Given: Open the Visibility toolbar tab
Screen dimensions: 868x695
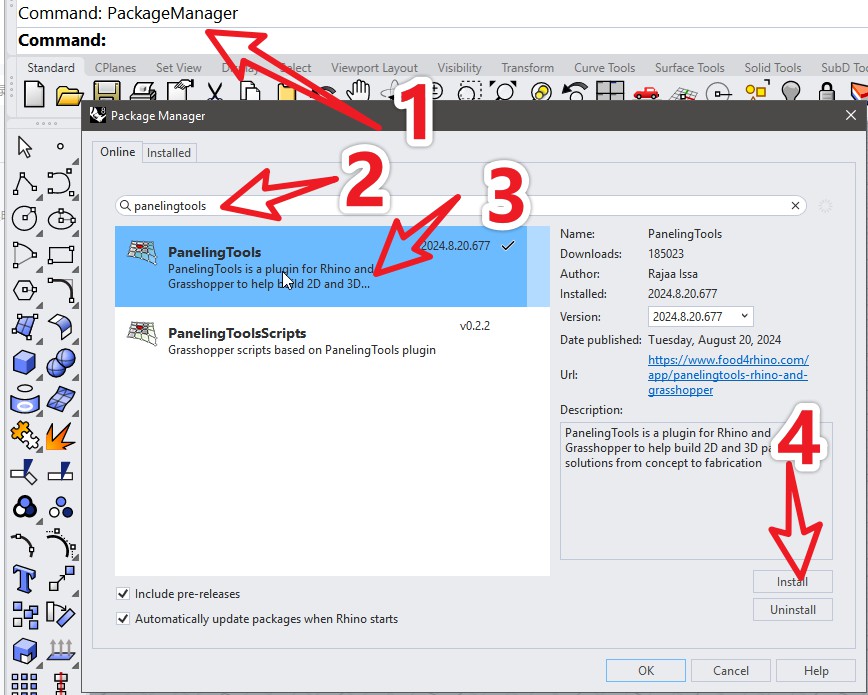Looking at the screenshot, I should click(x=459, y=68).
